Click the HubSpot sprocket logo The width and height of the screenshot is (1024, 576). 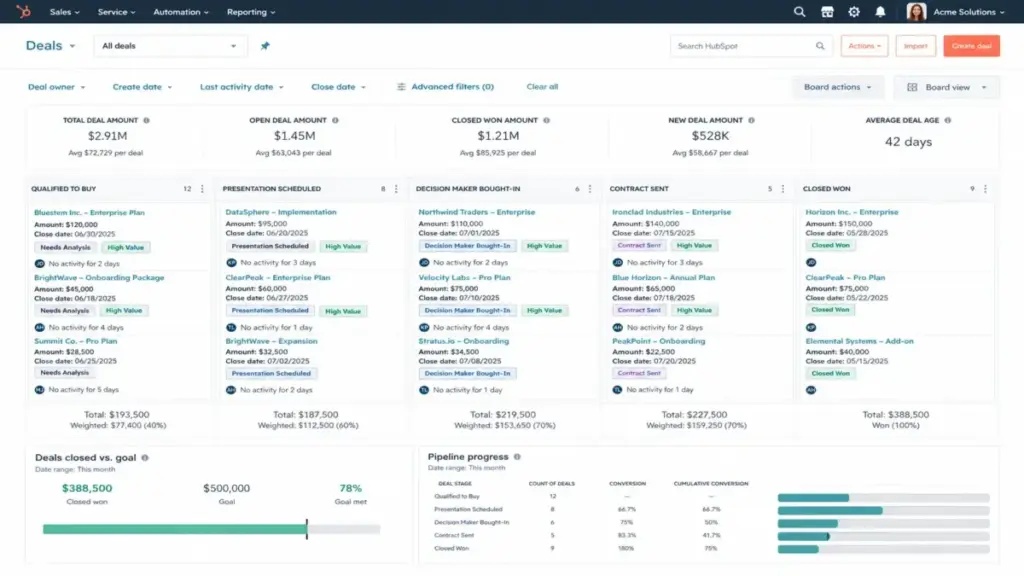pyautogui.click(x=24, y=12)
